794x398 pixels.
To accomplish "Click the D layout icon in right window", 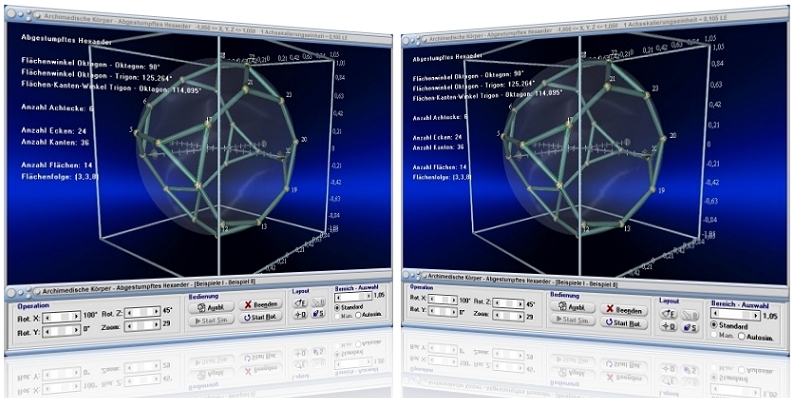I will click(668, 327).
